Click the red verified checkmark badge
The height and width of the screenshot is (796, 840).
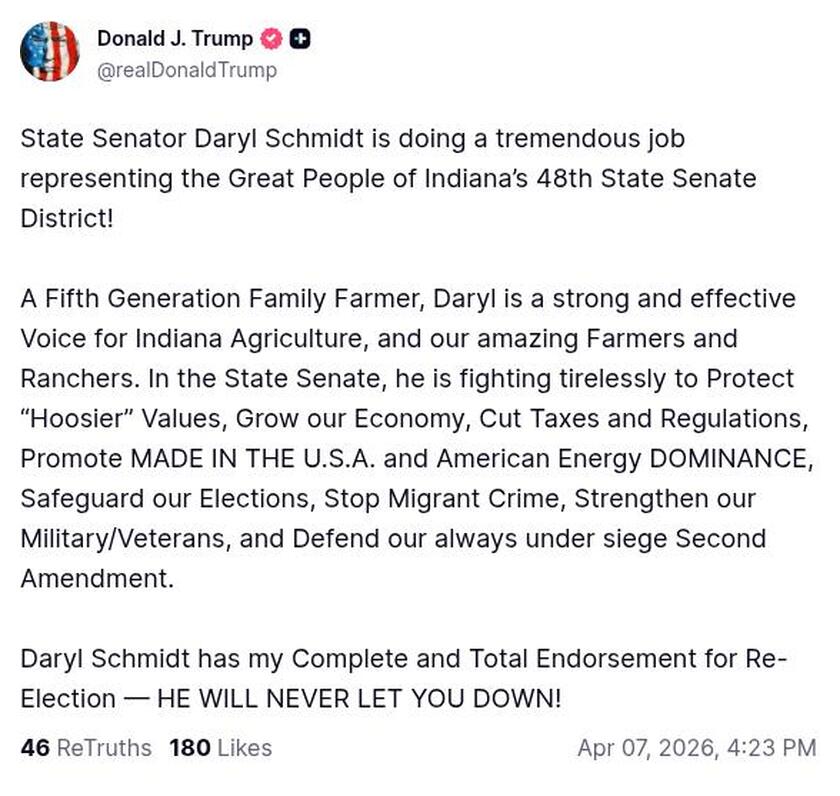tap(270, 39)
